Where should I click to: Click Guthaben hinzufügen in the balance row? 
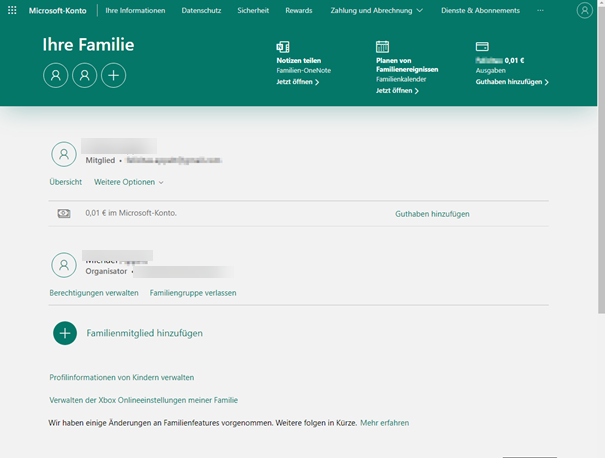pyautogui.click(x=432, y=214)
